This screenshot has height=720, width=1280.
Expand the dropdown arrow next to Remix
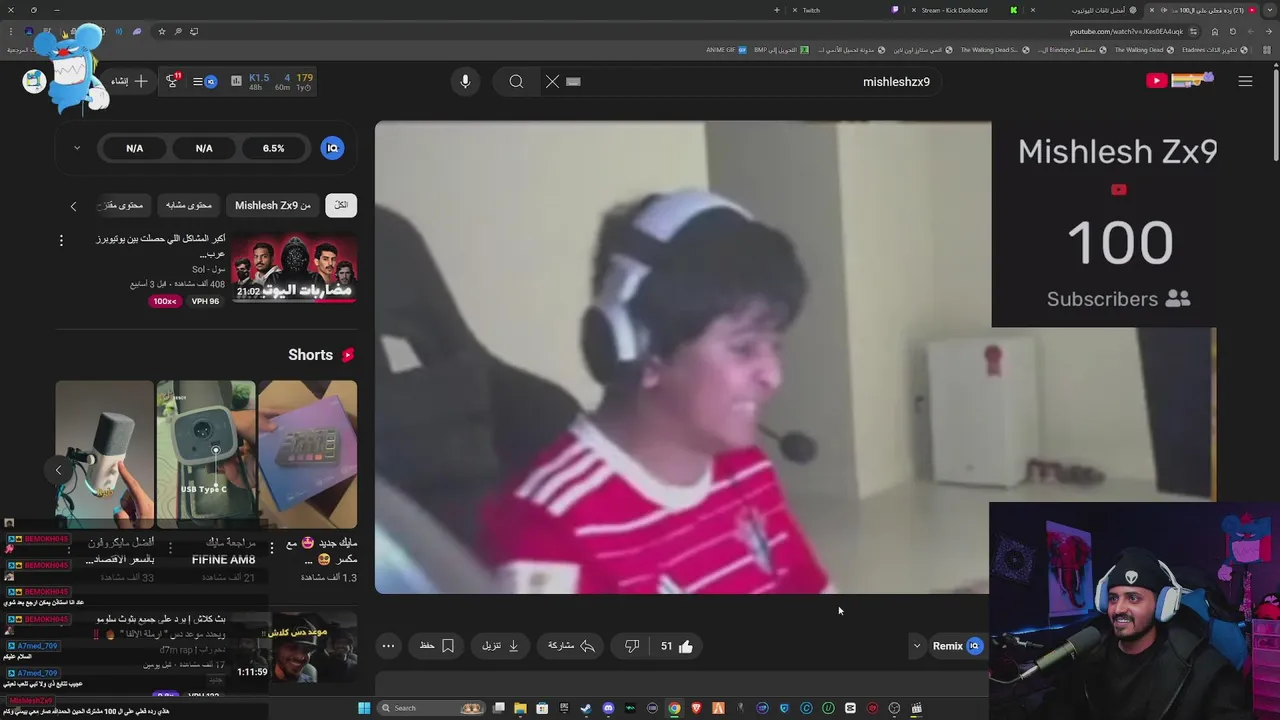916,646
